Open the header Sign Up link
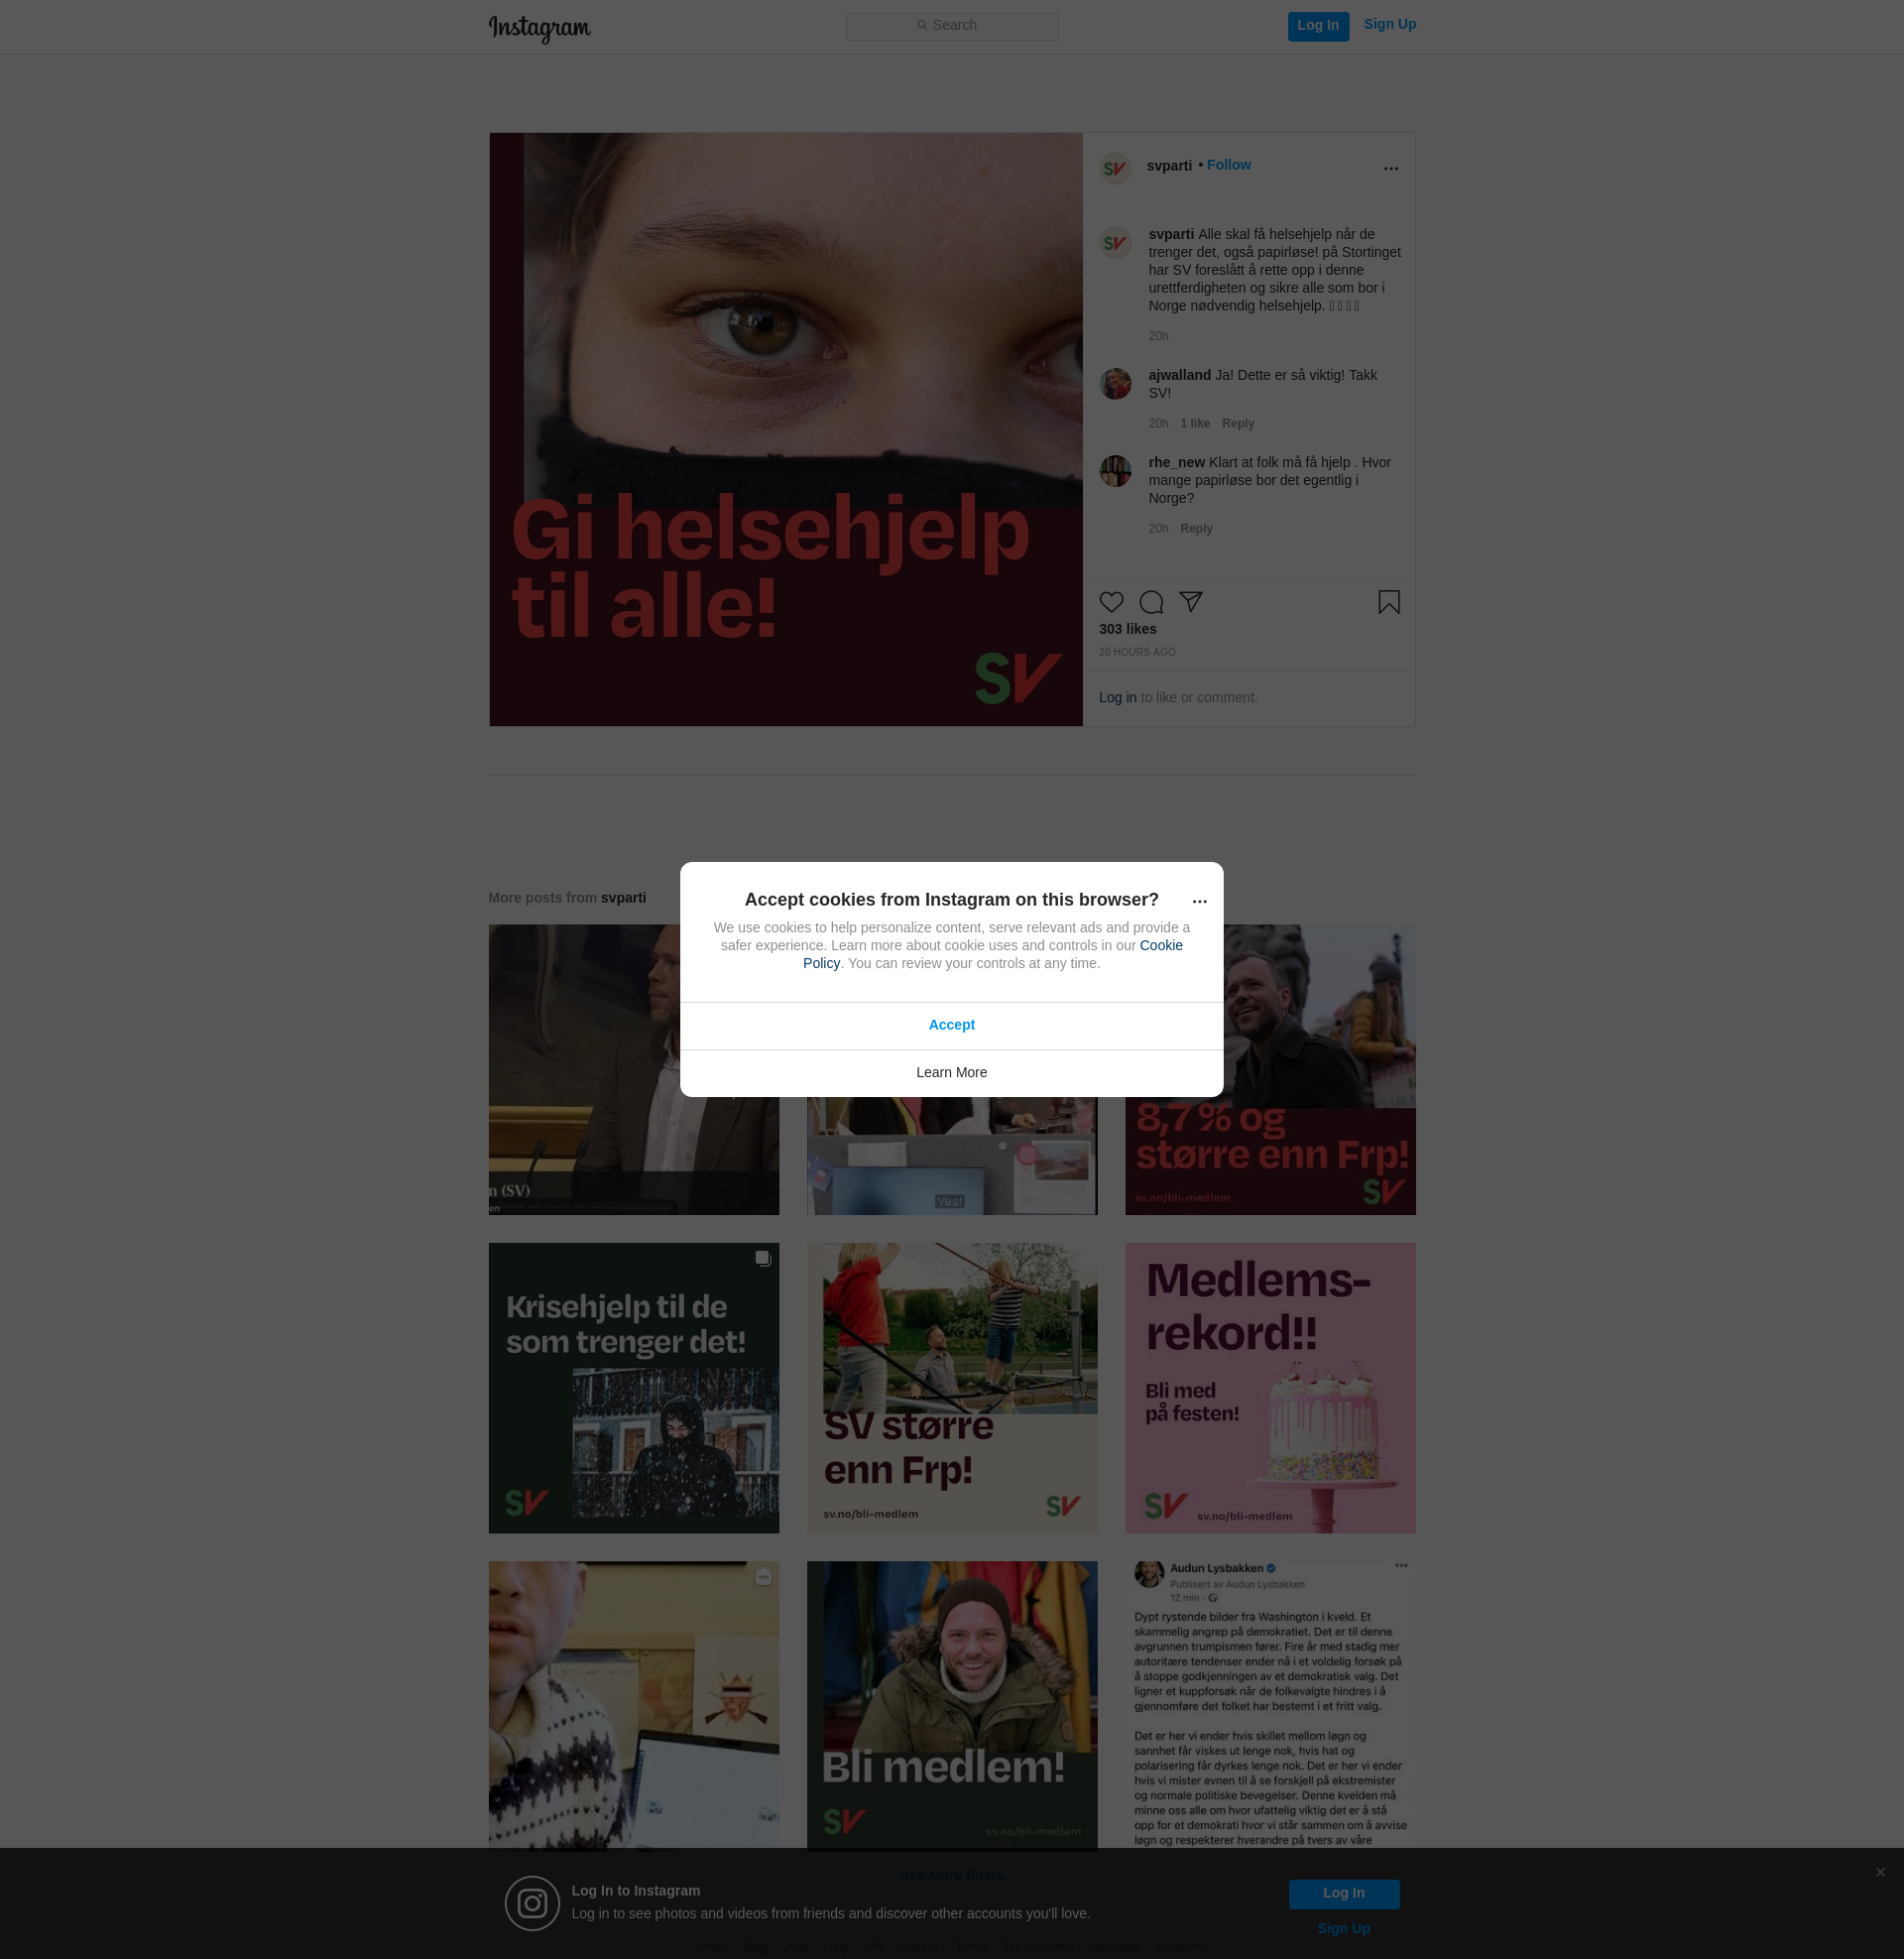 (x=1389, y=25)
